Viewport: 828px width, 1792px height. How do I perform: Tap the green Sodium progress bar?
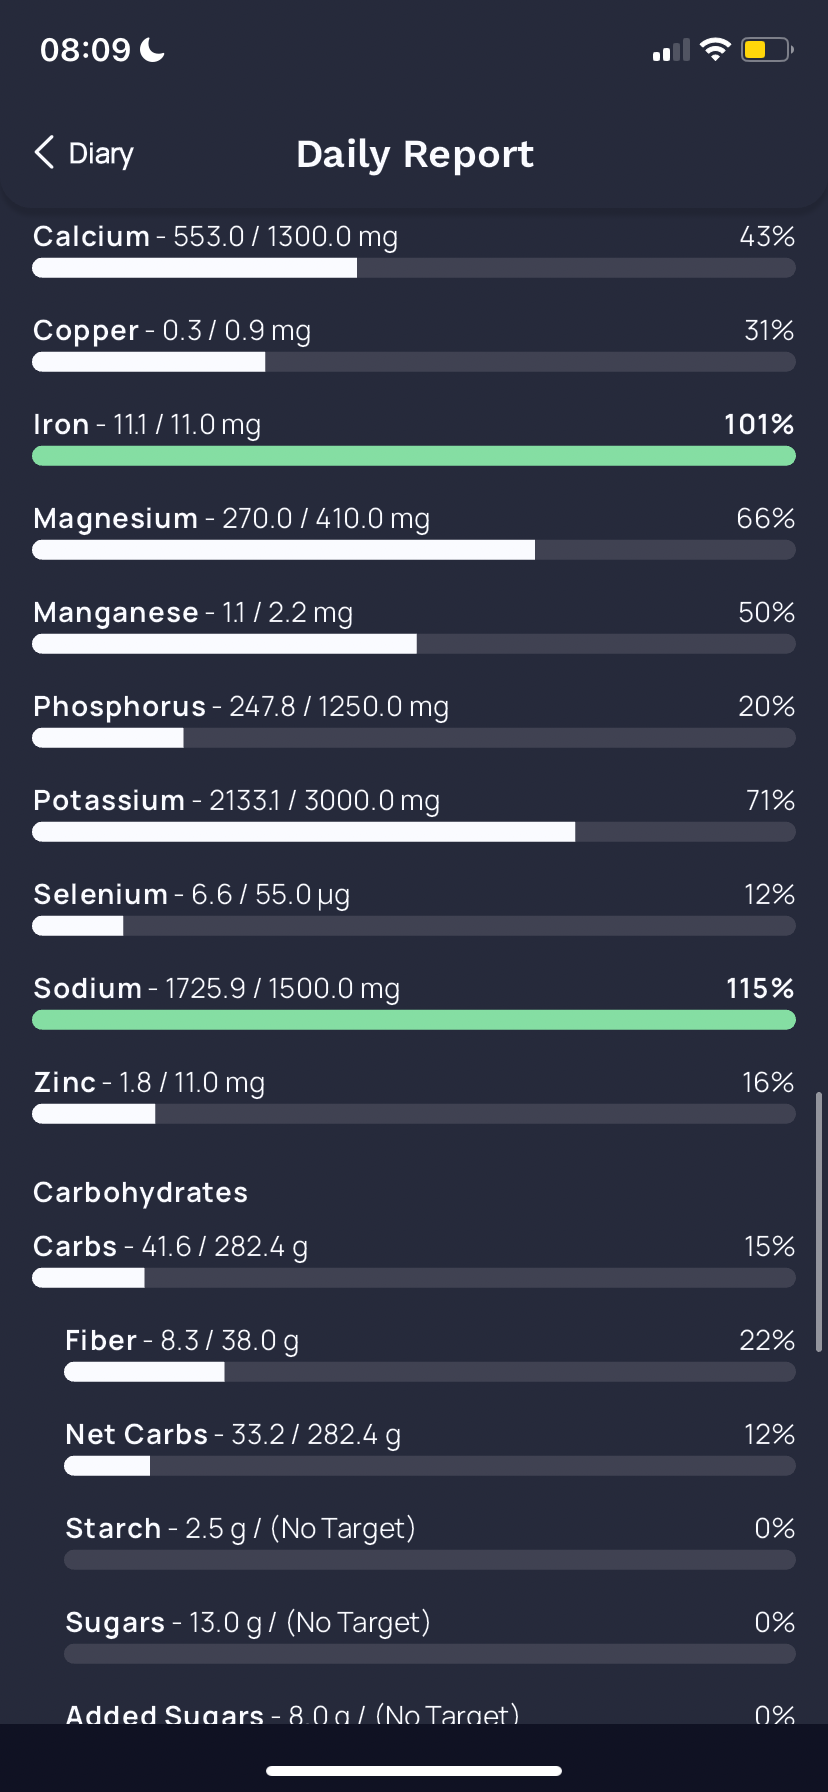pyautogui.click(x=414, y=1020)
